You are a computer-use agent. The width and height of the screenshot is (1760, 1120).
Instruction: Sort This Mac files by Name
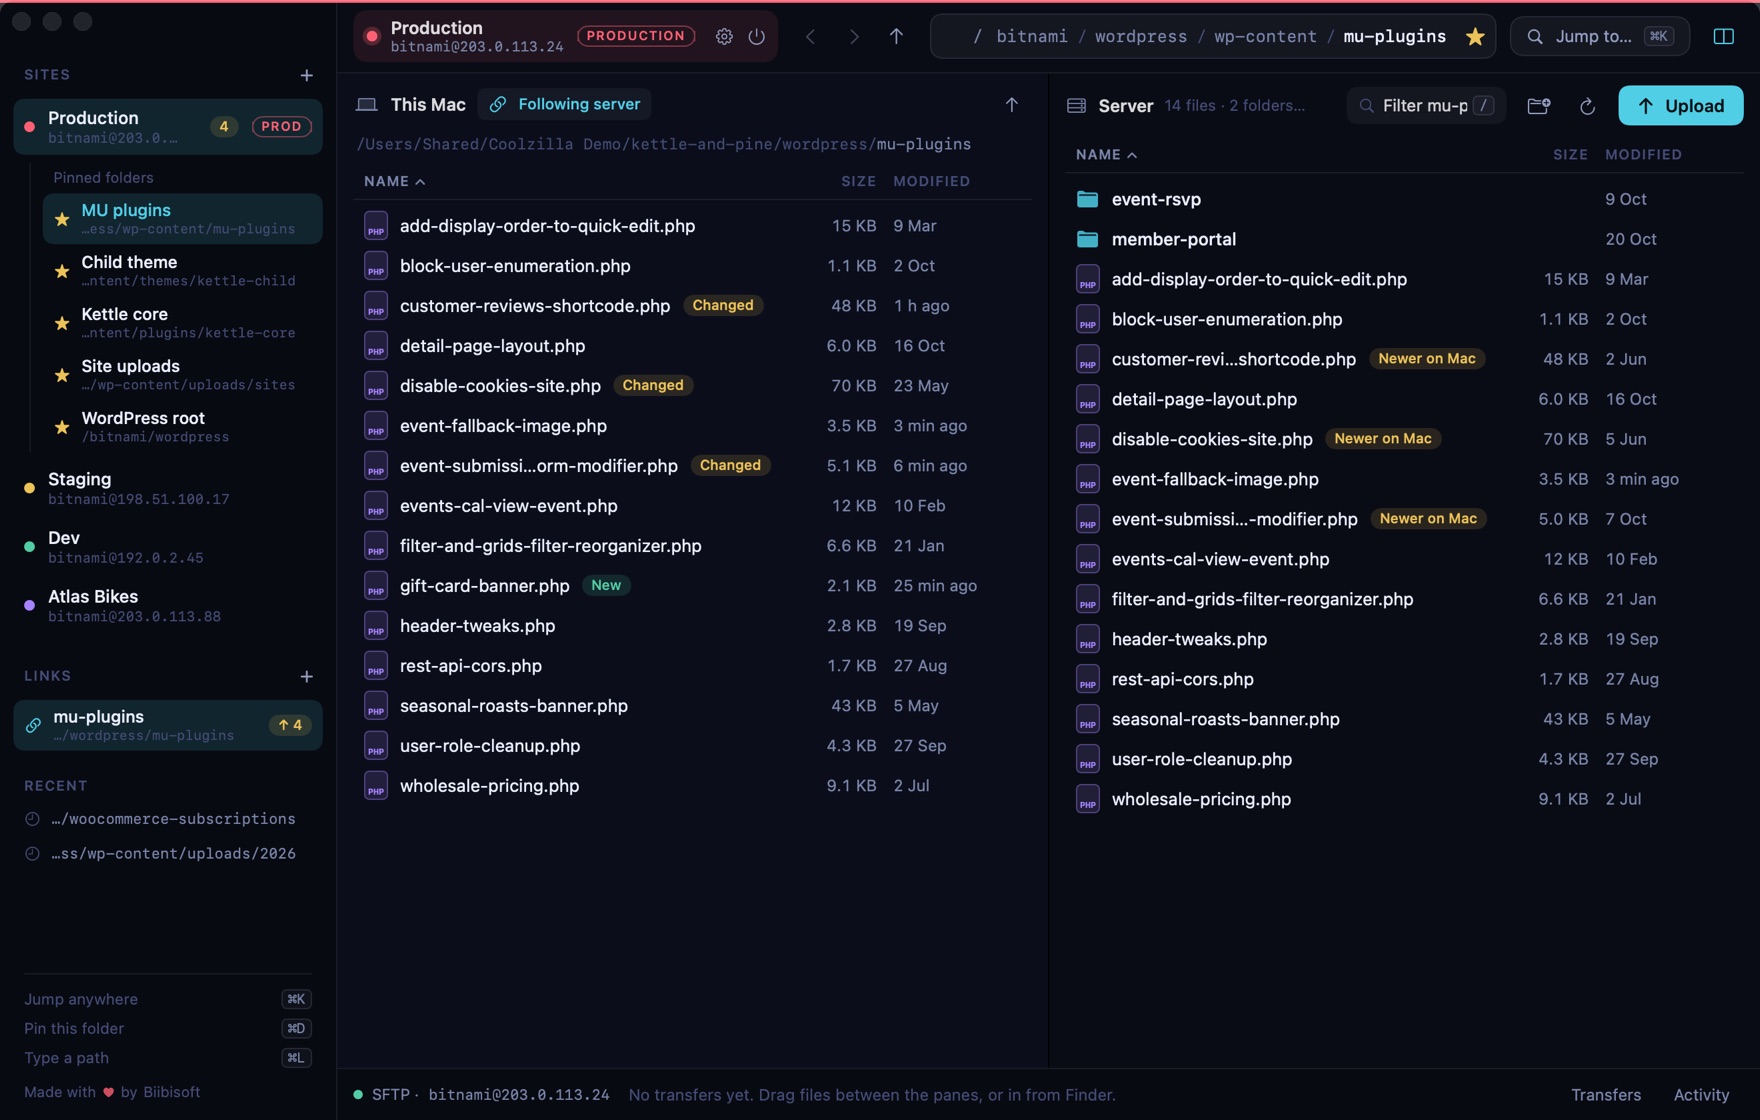[394, 181]
